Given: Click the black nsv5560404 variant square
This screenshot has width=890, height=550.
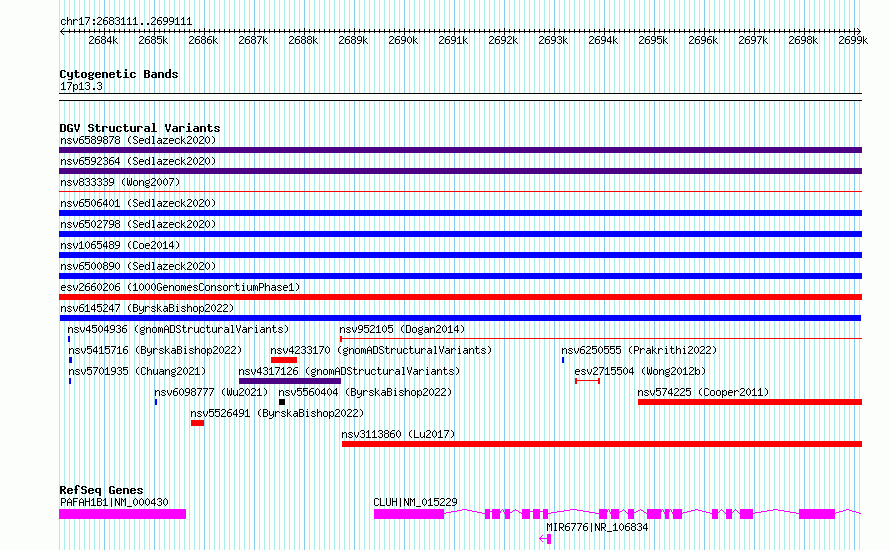Looking at the screenshot, I should point(282,402).
